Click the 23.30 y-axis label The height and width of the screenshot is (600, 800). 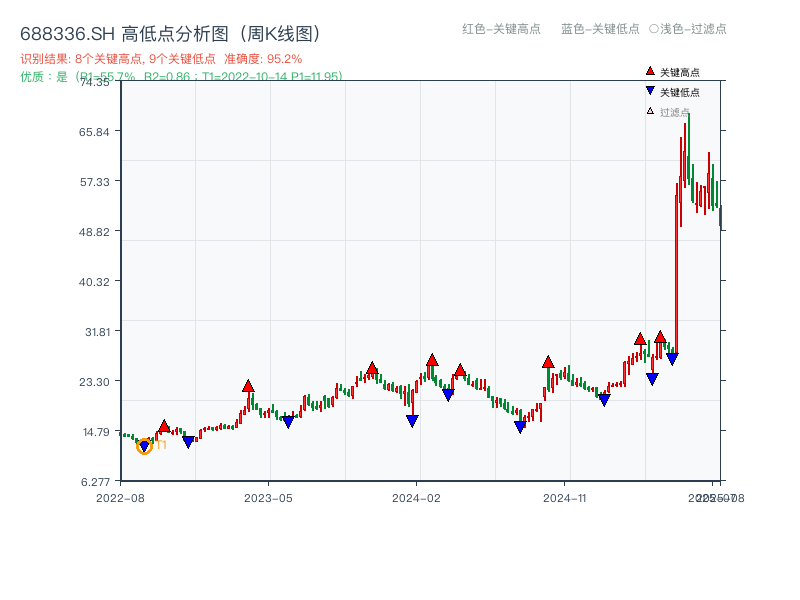94,382
